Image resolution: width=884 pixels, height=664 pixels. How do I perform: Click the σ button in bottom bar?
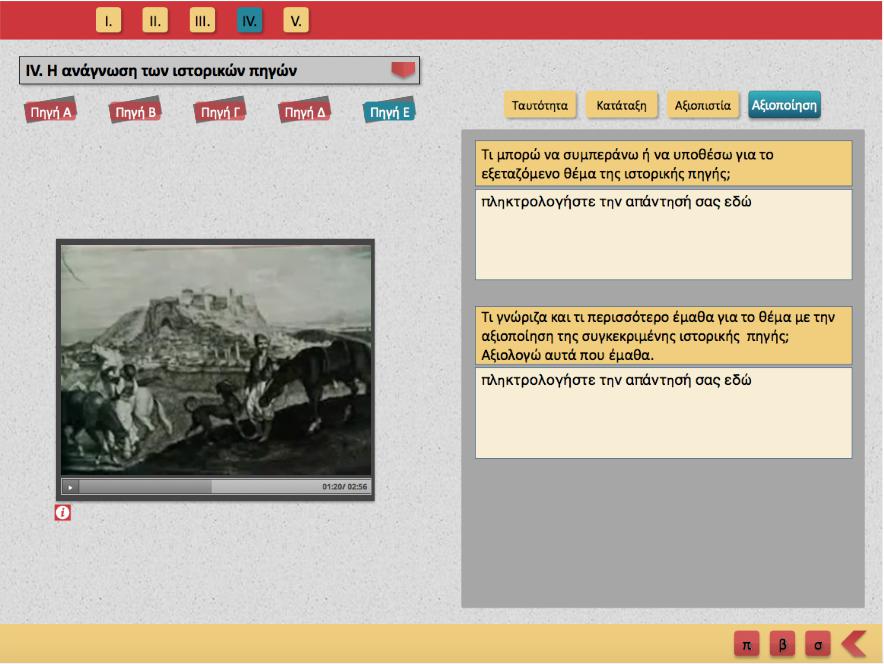coord(818,644)
